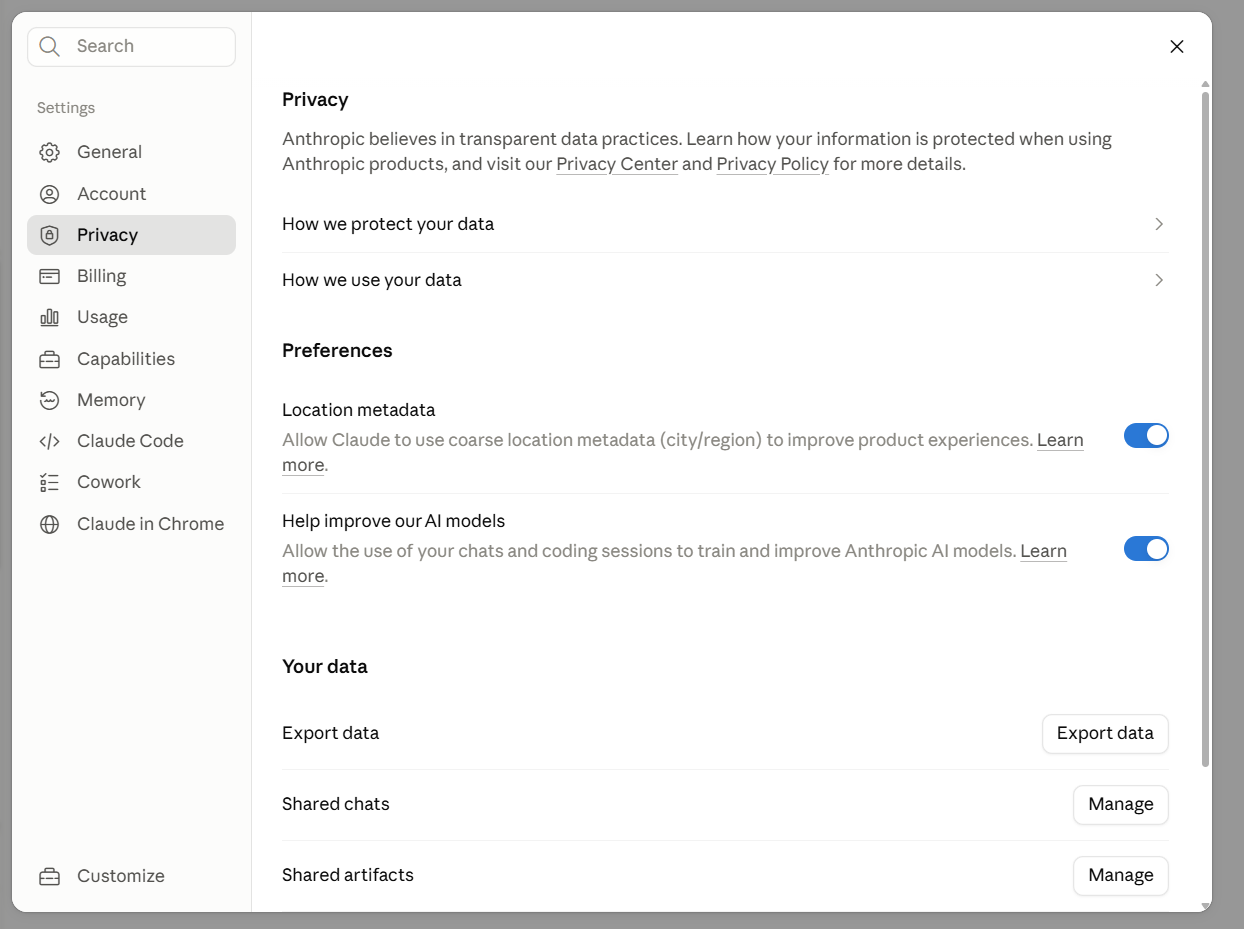The image size is (1244, 929).
Task: Click the Usage bar chart icon
Action: click(x=49, y=317)
